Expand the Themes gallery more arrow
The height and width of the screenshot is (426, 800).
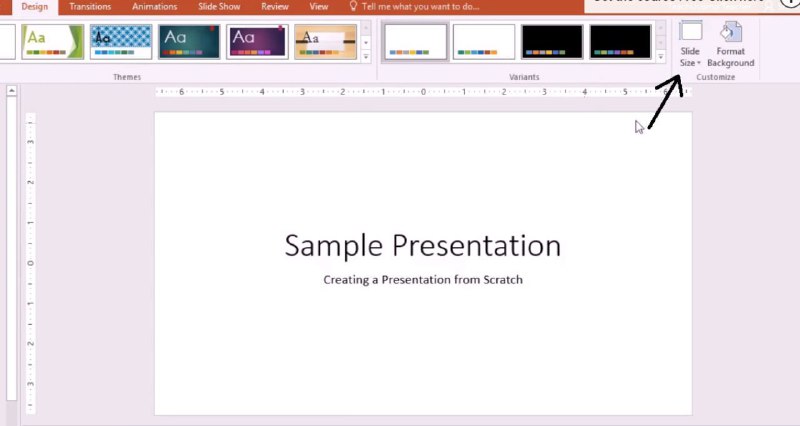point(365,57)
